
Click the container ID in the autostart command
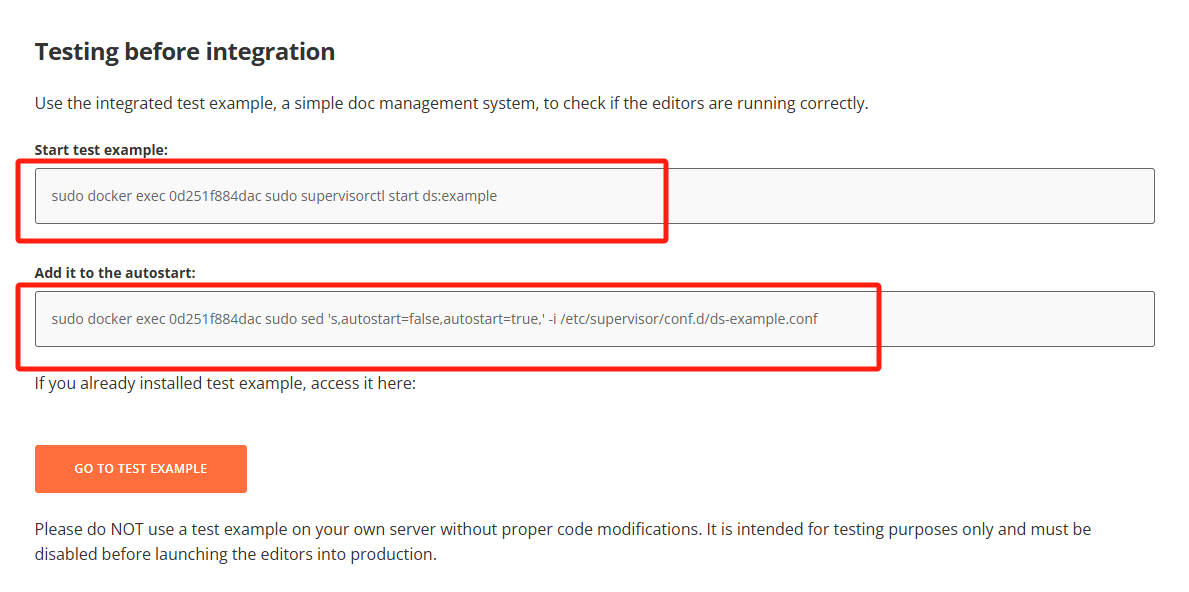click(215, 319)
